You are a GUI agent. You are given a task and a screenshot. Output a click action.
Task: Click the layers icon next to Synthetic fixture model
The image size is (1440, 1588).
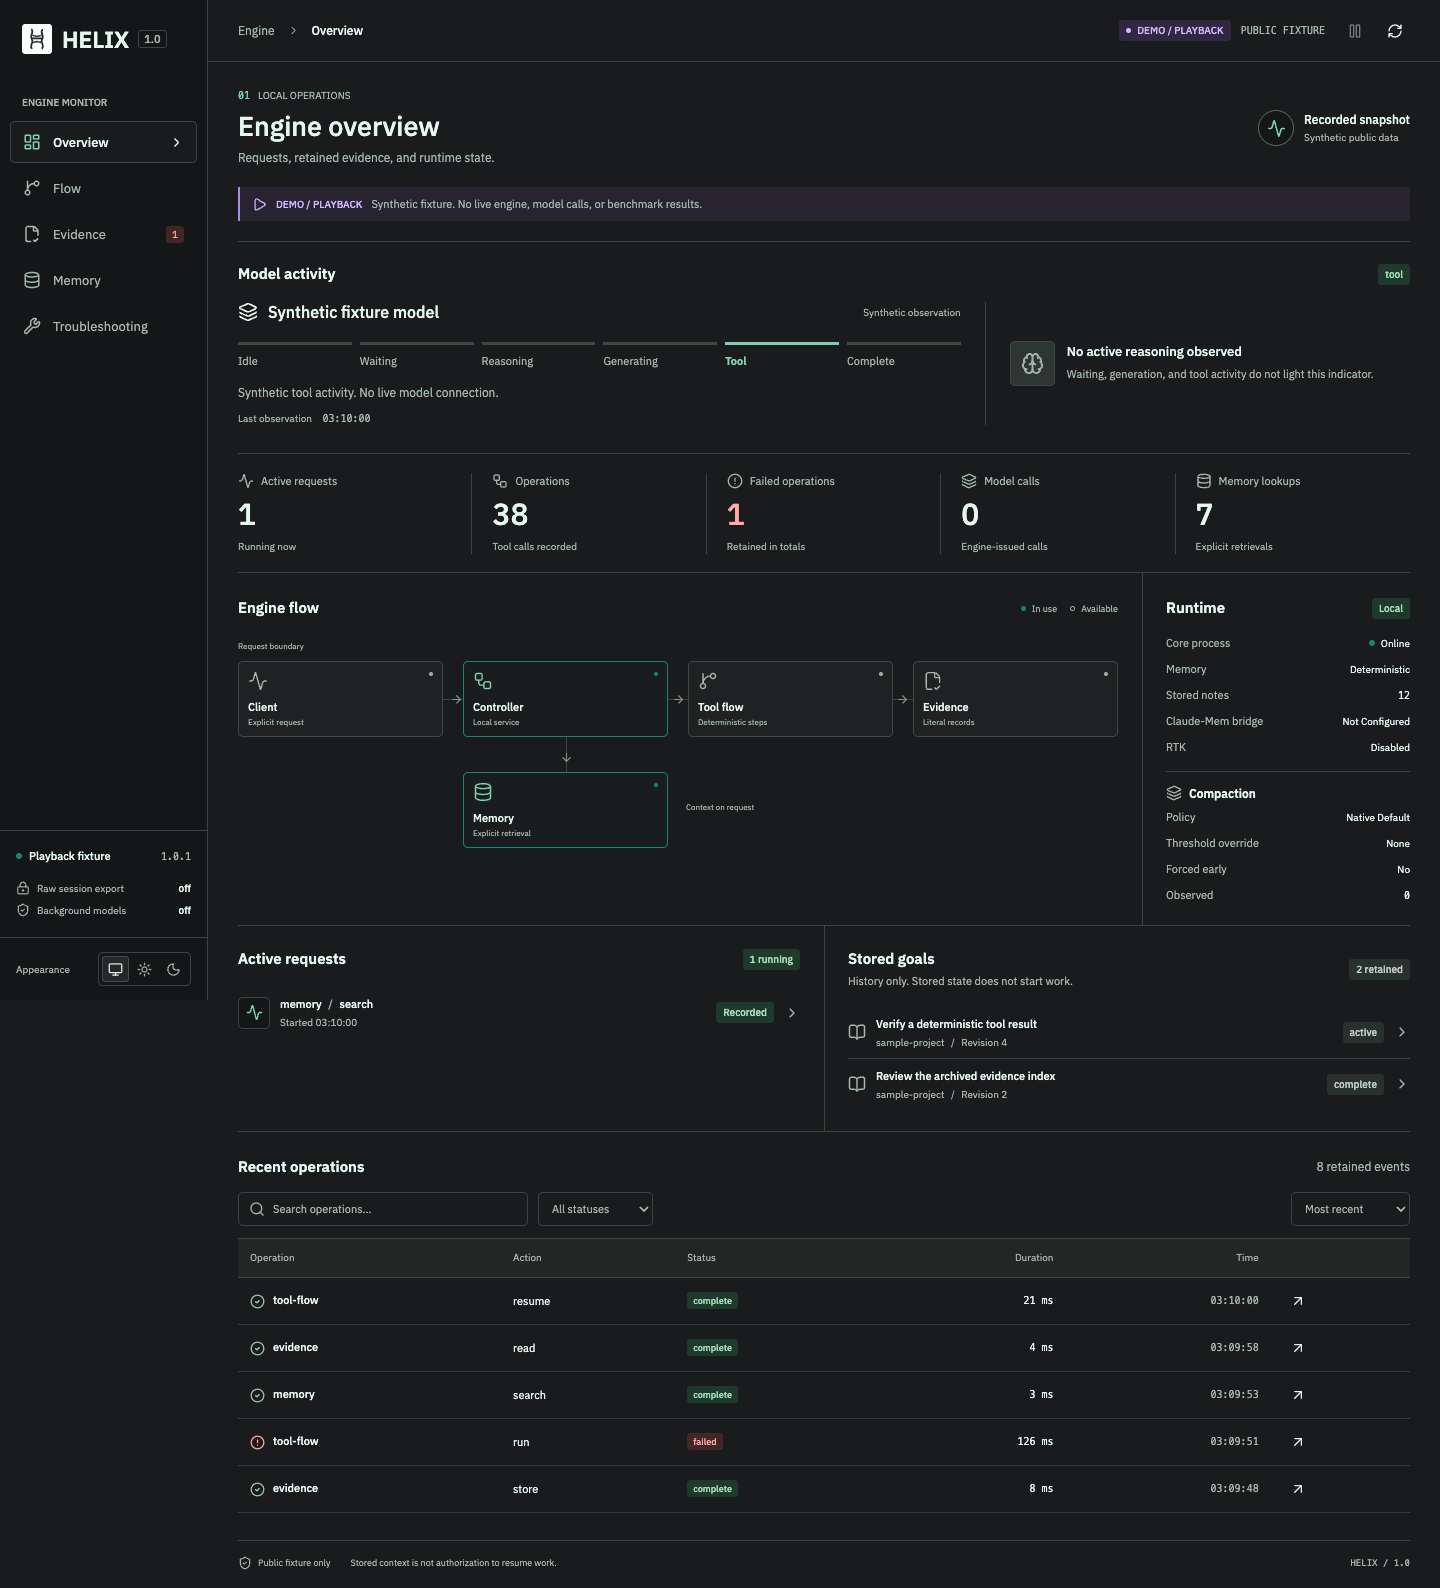[x=248, y=312]
